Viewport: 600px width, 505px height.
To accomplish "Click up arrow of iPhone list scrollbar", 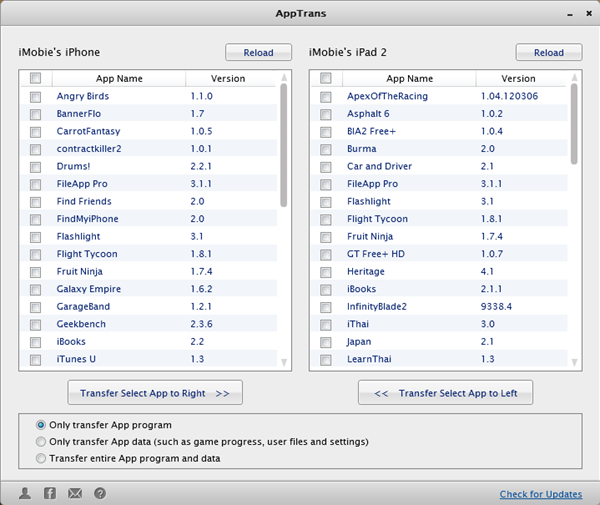I will pyautogui.click(x=284, y=78).
